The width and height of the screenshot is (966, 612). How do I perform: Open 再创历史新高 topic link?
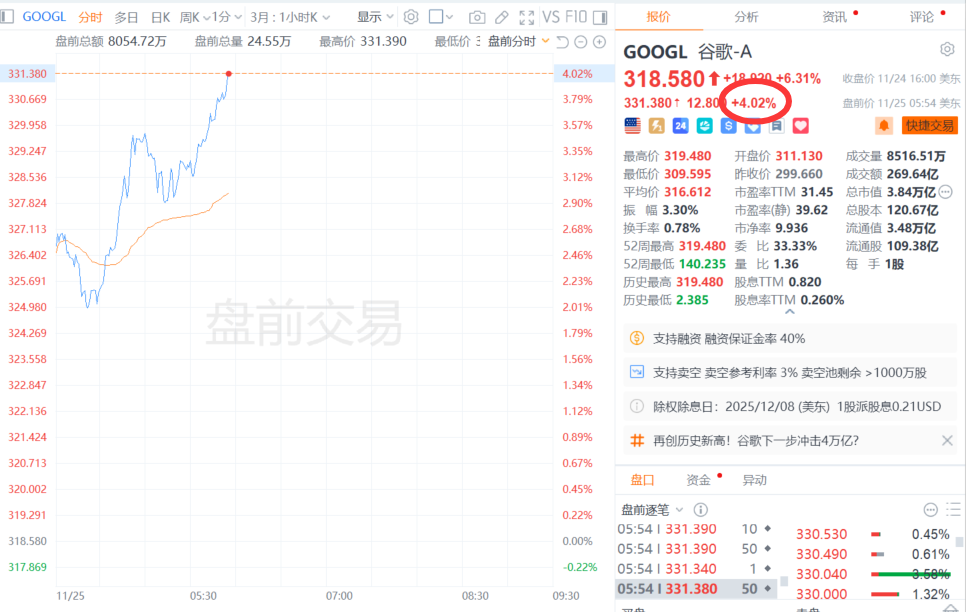click(x=756, y=441)
